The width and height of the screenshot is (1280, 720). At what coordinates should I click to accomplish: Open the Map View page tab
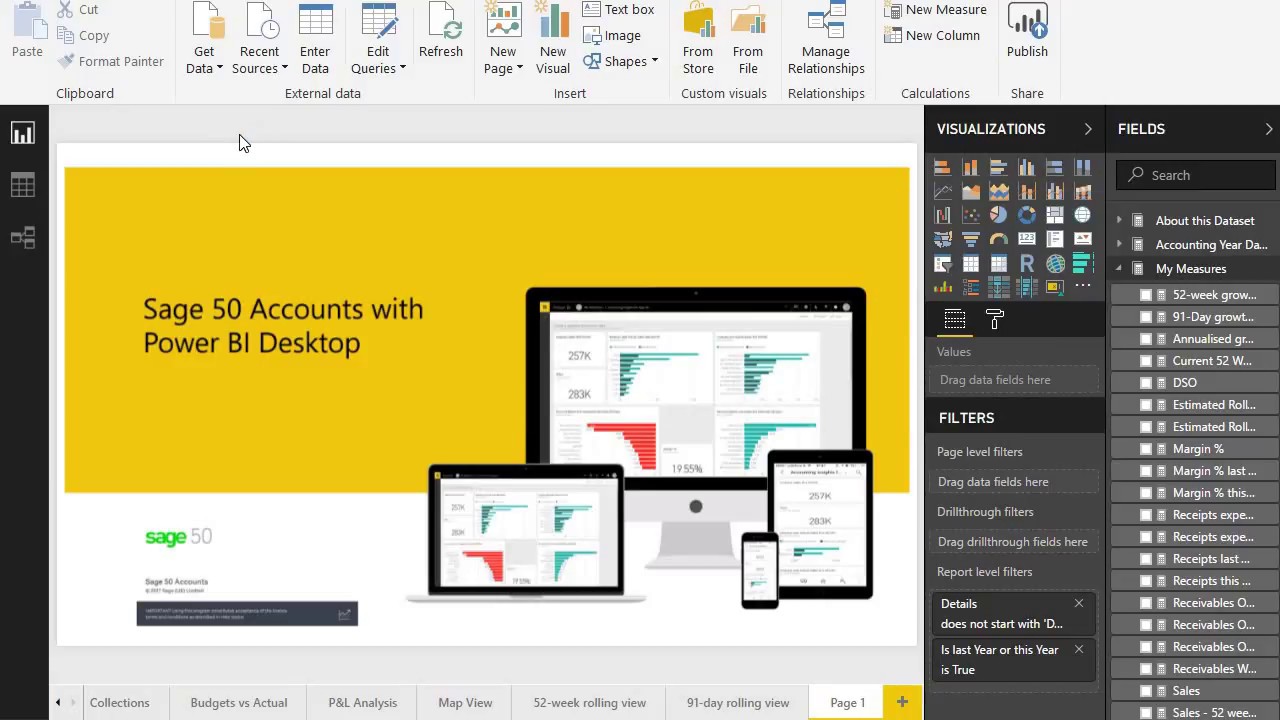(465, 703)
